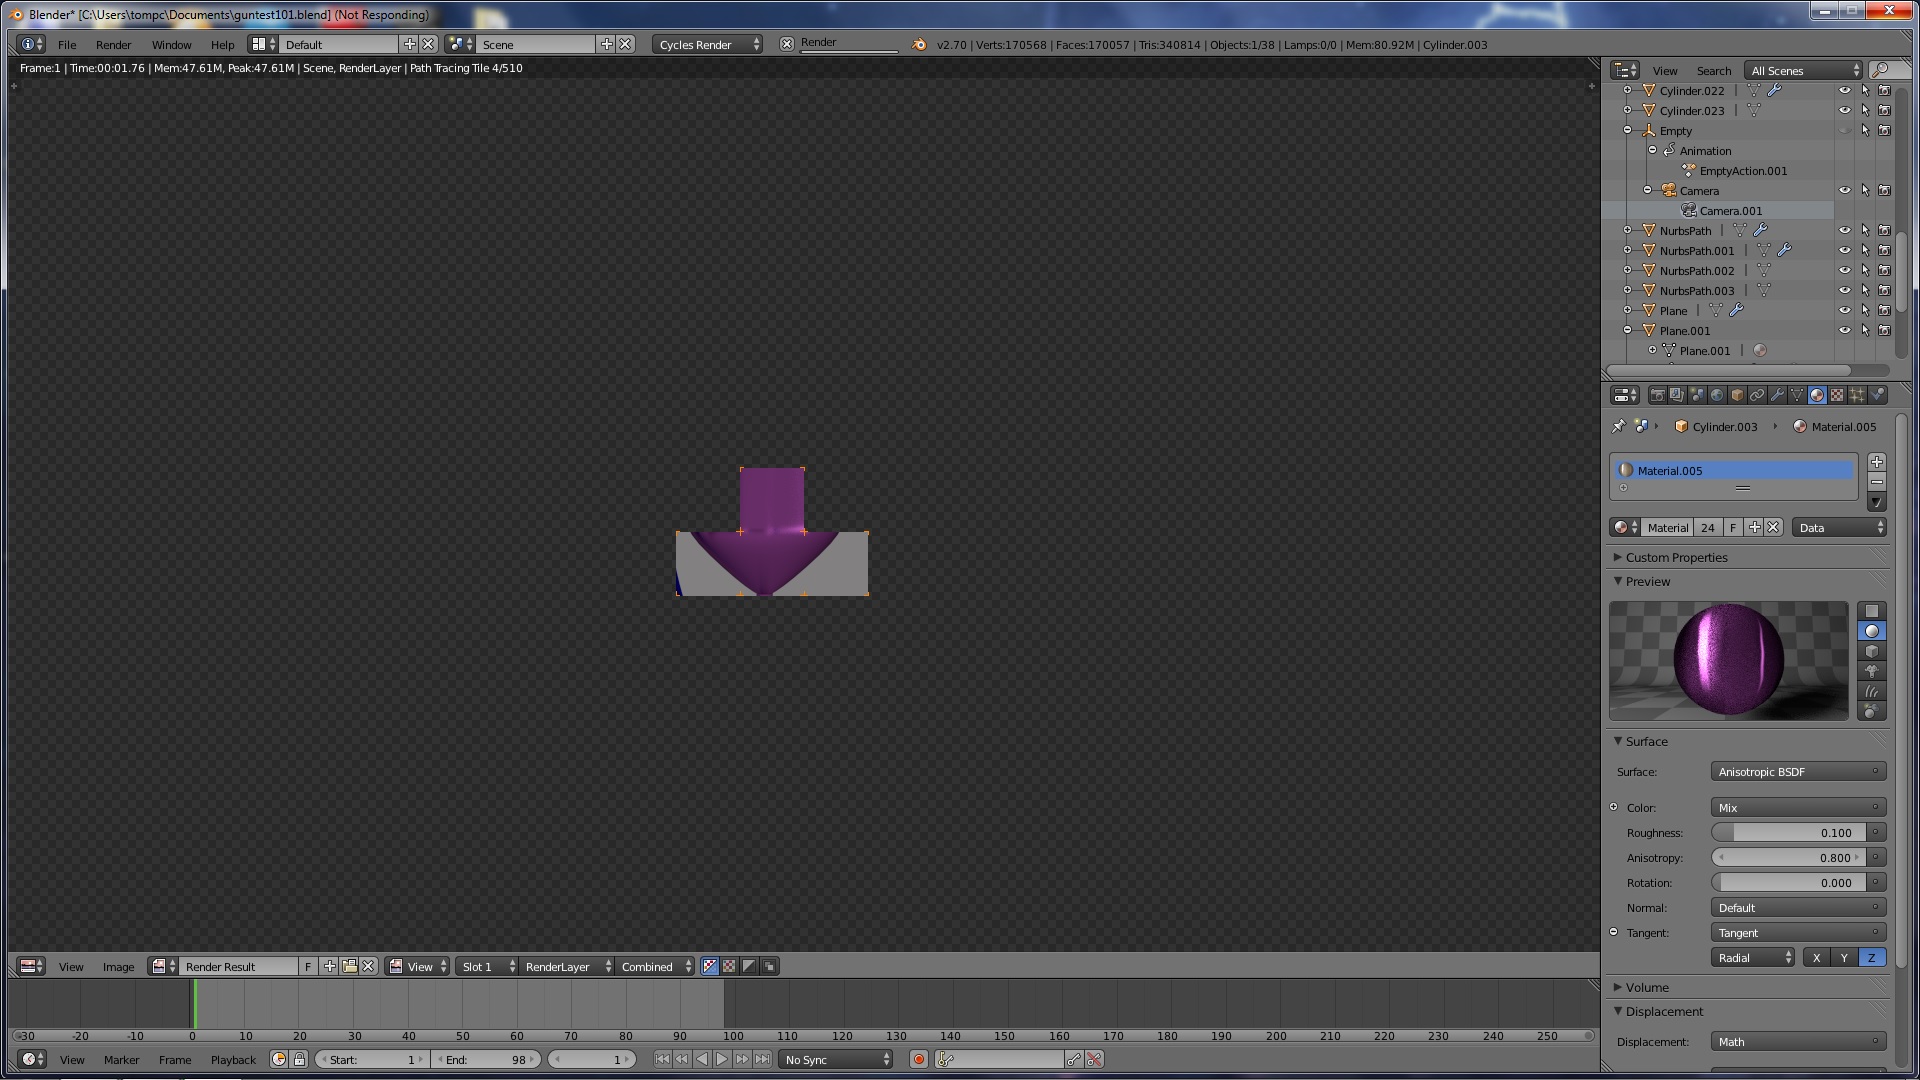Open image file from Render Result field

(349, 966)
